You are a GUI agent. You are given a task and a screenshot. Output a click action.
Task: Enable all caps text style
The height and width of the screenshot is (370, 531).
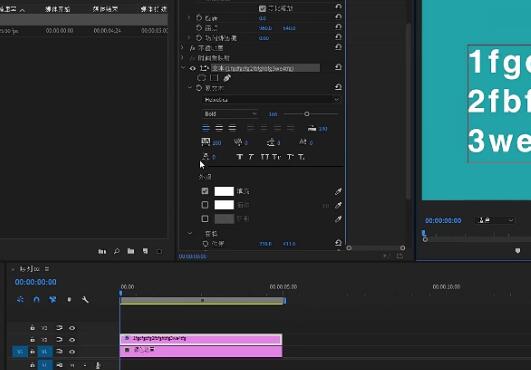tap(264, 157)
